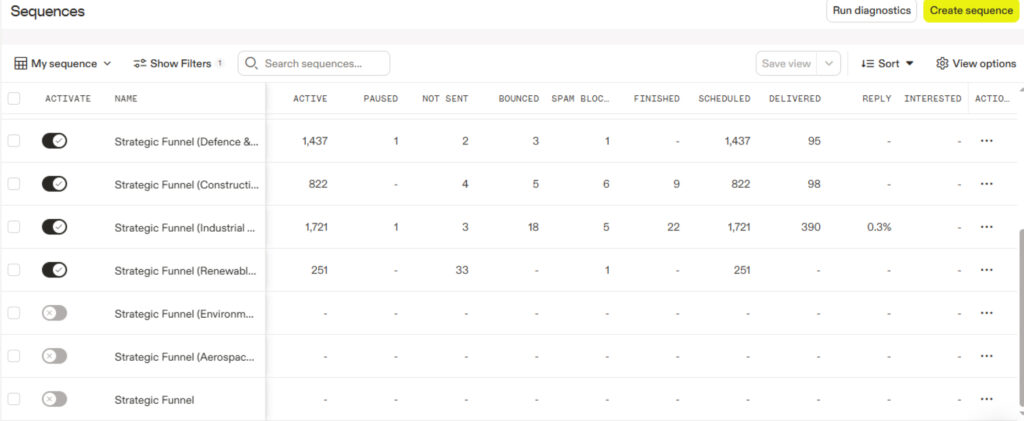Tick the select-all checkbox in header
Screen dimensions: 1024x421
(x=14, y=99)
